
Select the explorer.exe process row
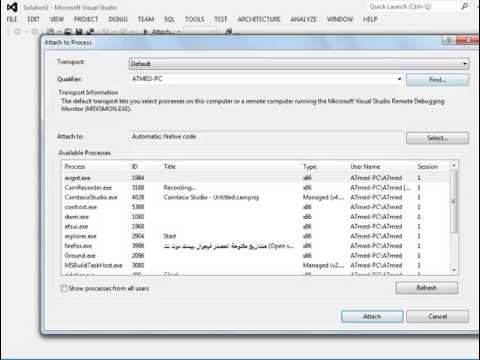coord(256,236)
